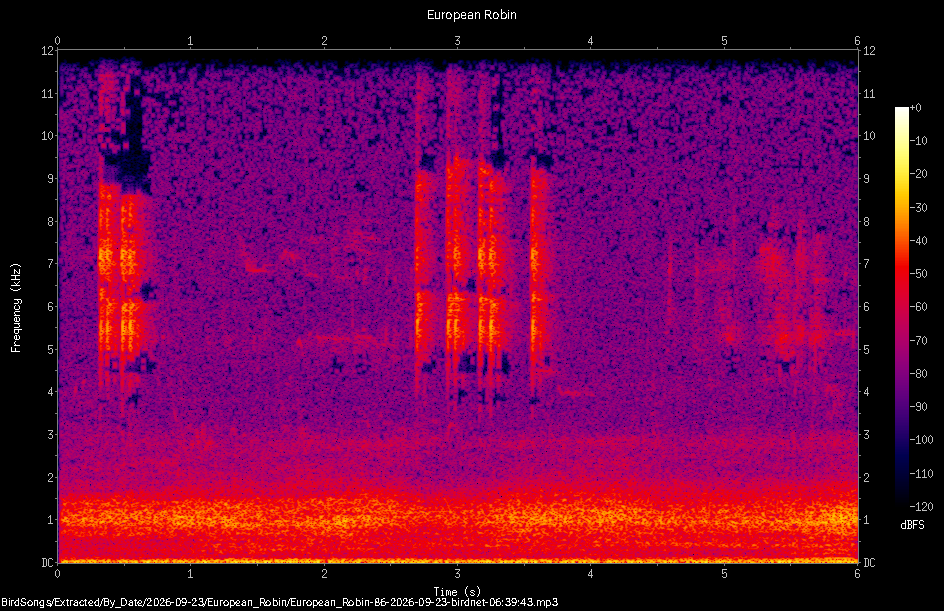Click the "1" tick on the left frequency axis

tap(50, 520)
